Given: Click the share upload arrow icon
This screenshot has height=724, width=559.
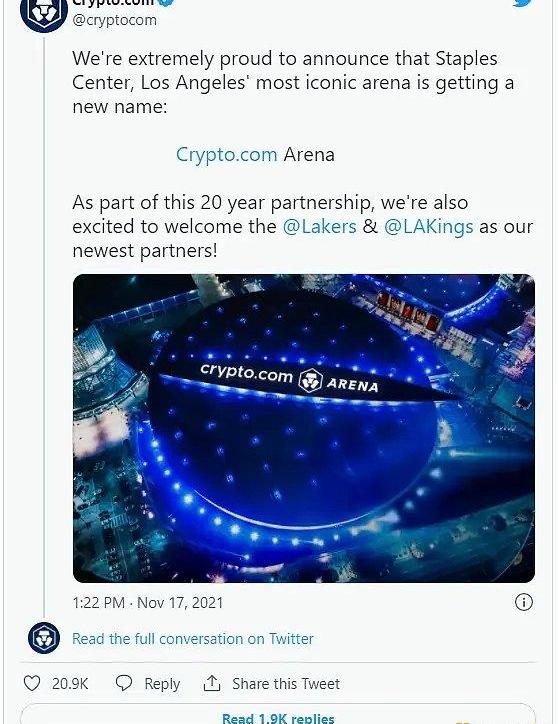Looking at the screenshot, I should tap(212, 683).
